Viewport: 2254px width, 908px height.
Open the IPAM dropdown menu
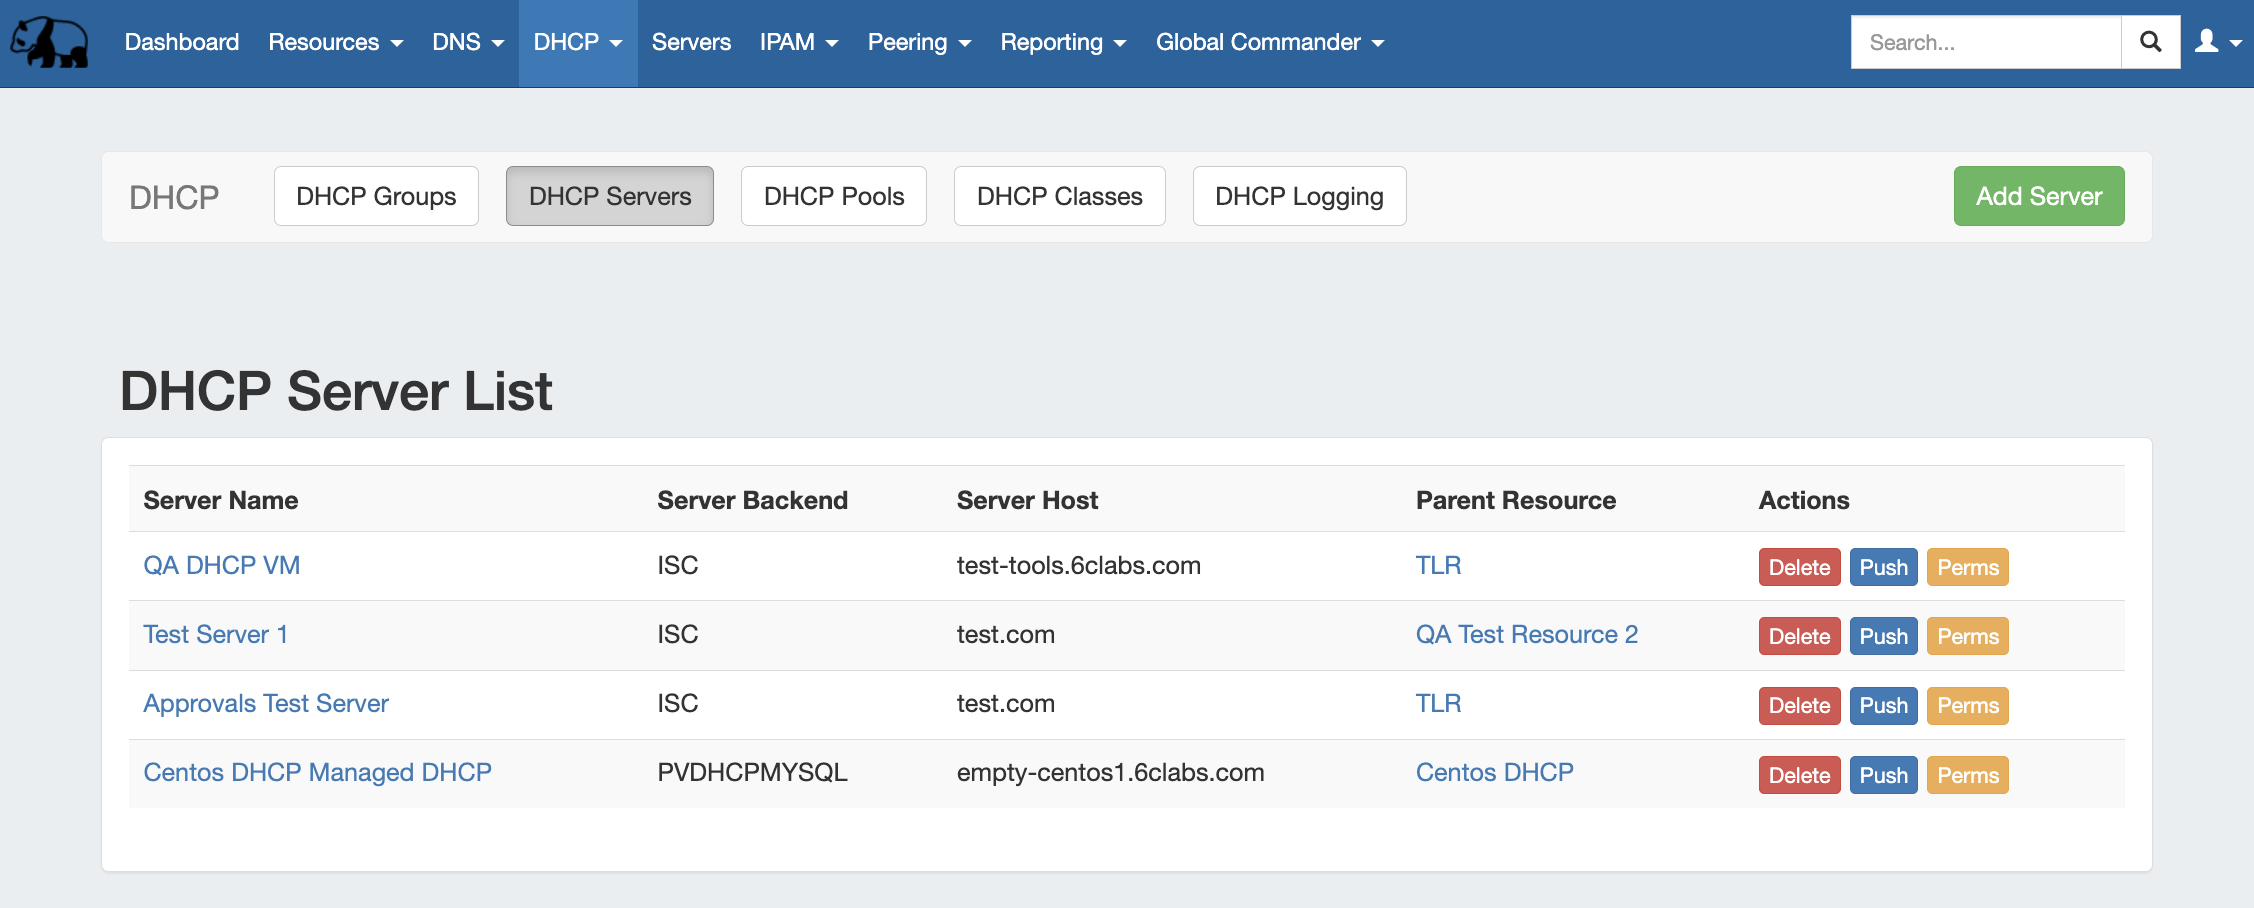(798, 42)
